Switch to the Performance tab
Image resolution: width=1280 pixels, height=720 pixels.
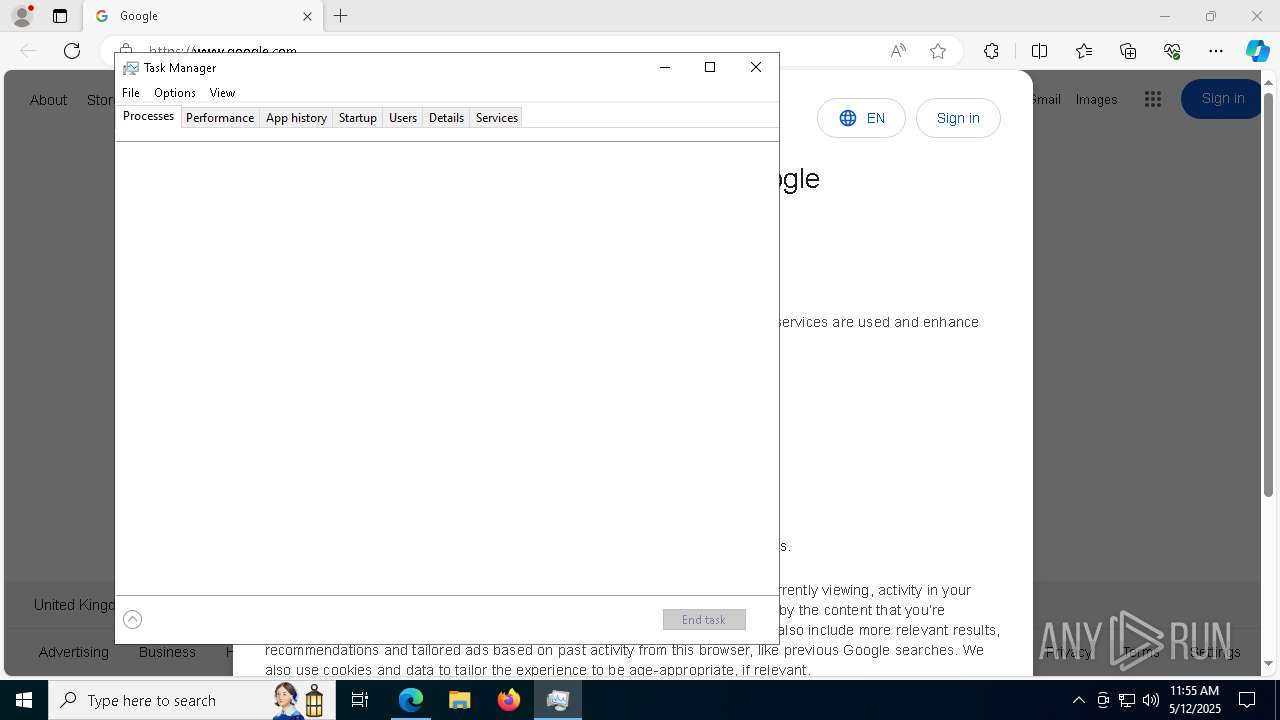click(220, 118)
